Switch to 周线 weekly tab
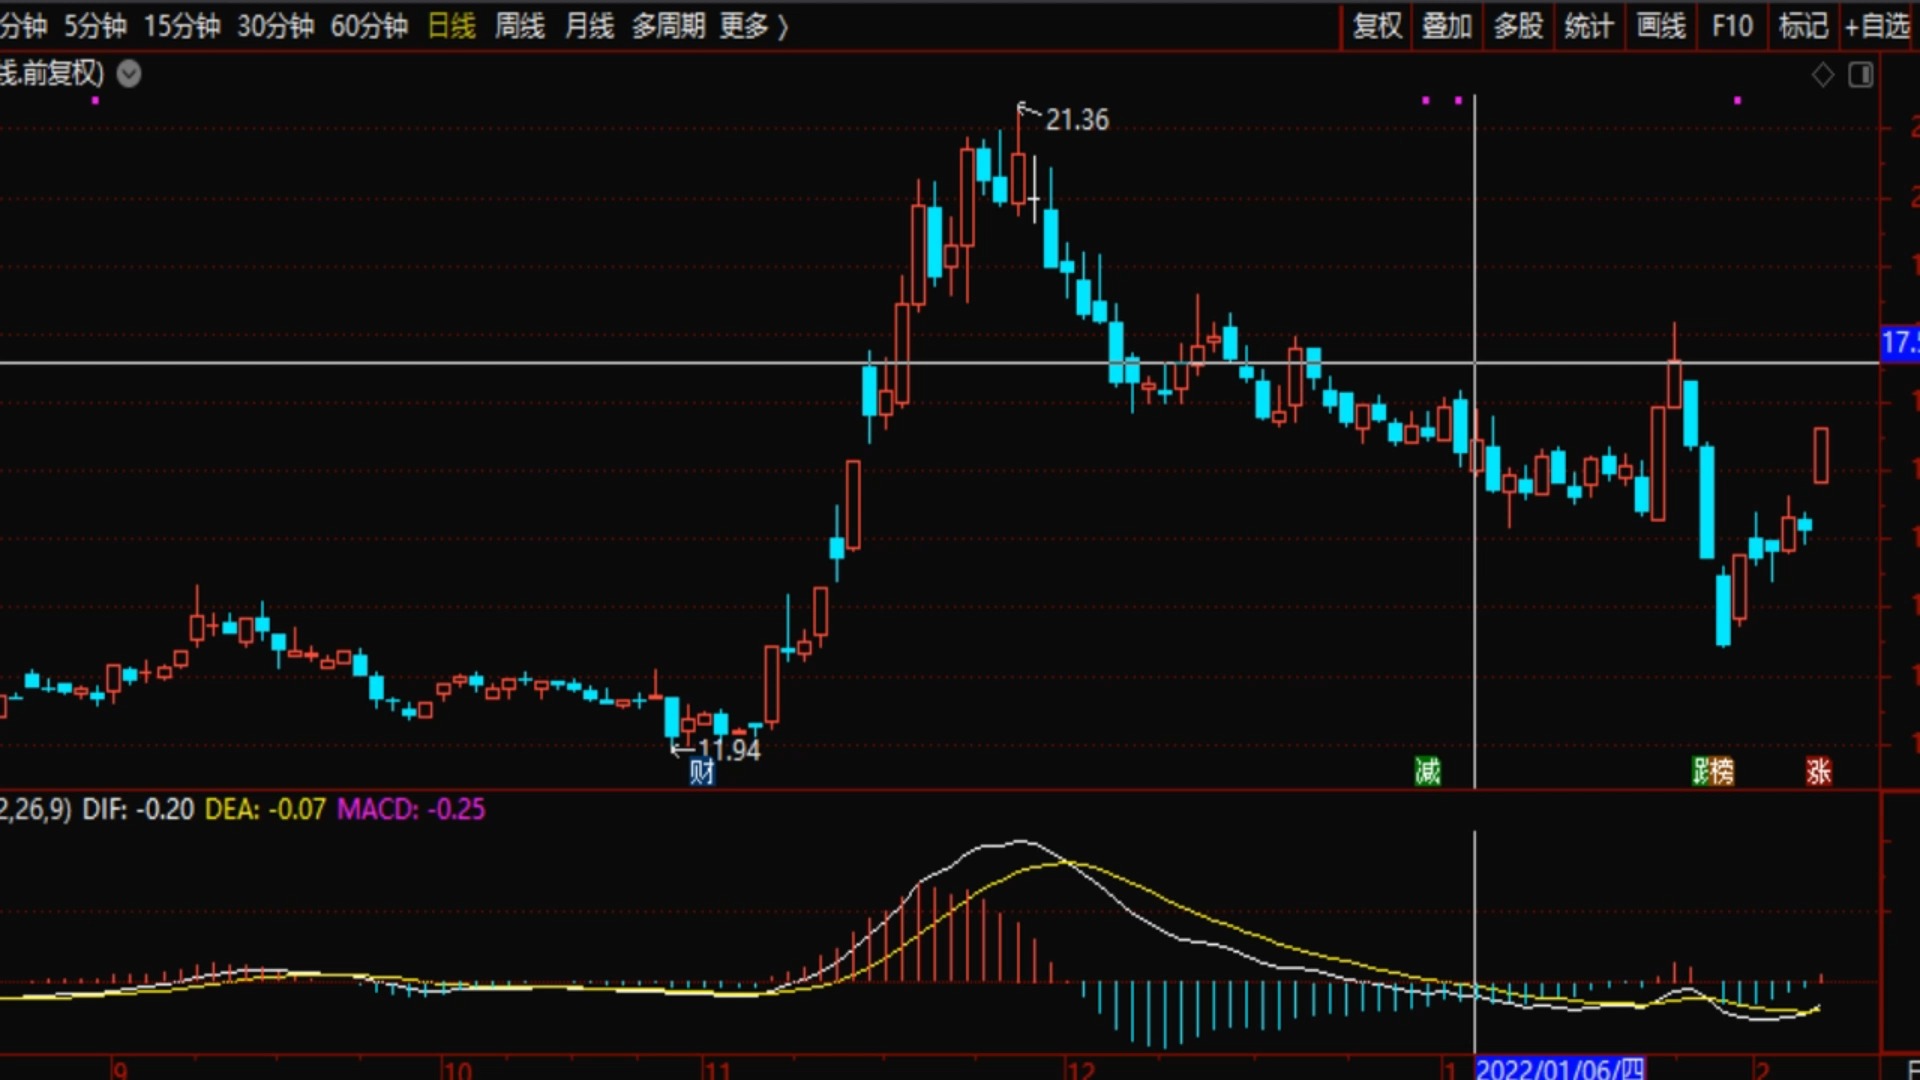The height and width of the screenshot is (1080, 1920). (x=520, y=26)
